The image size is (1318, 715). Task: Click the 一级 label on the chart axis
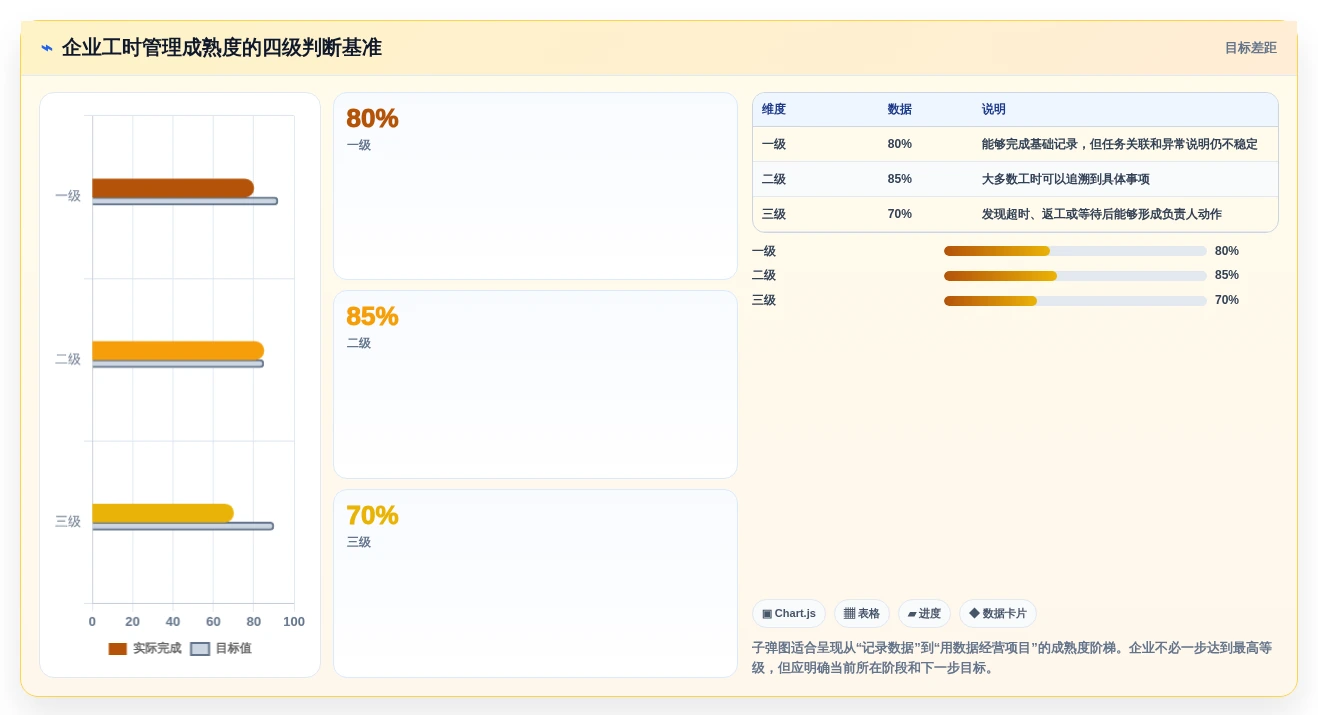pos(68,196)
